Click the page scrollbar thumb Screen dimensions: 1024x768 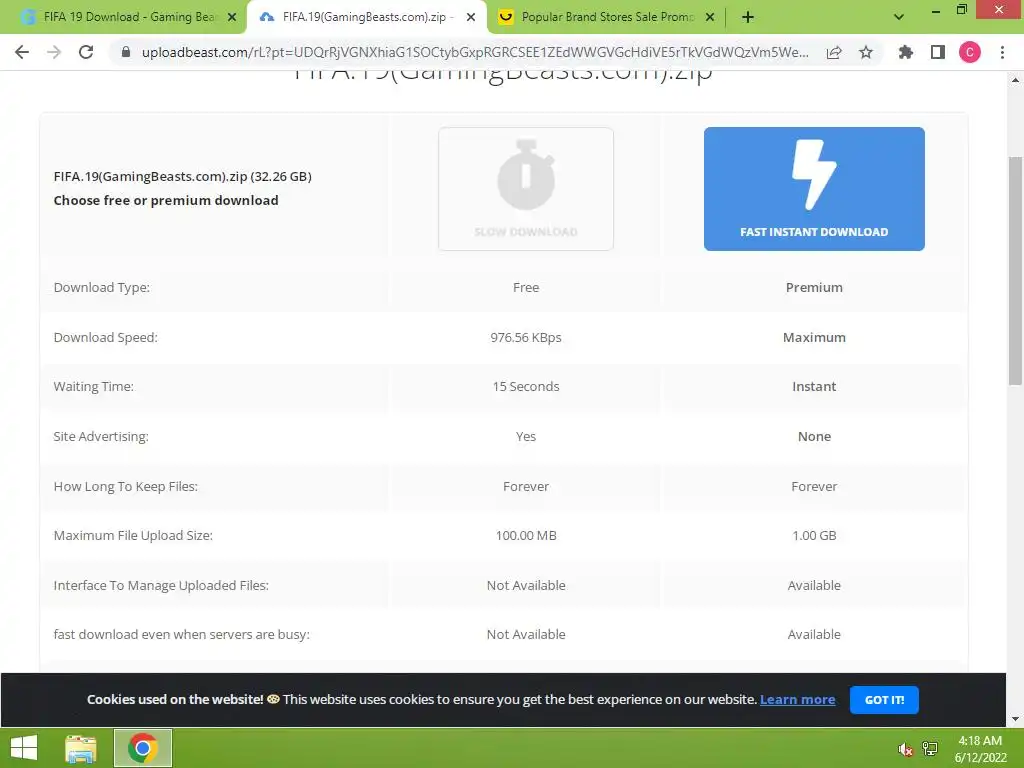click(x=1015, y=270)
